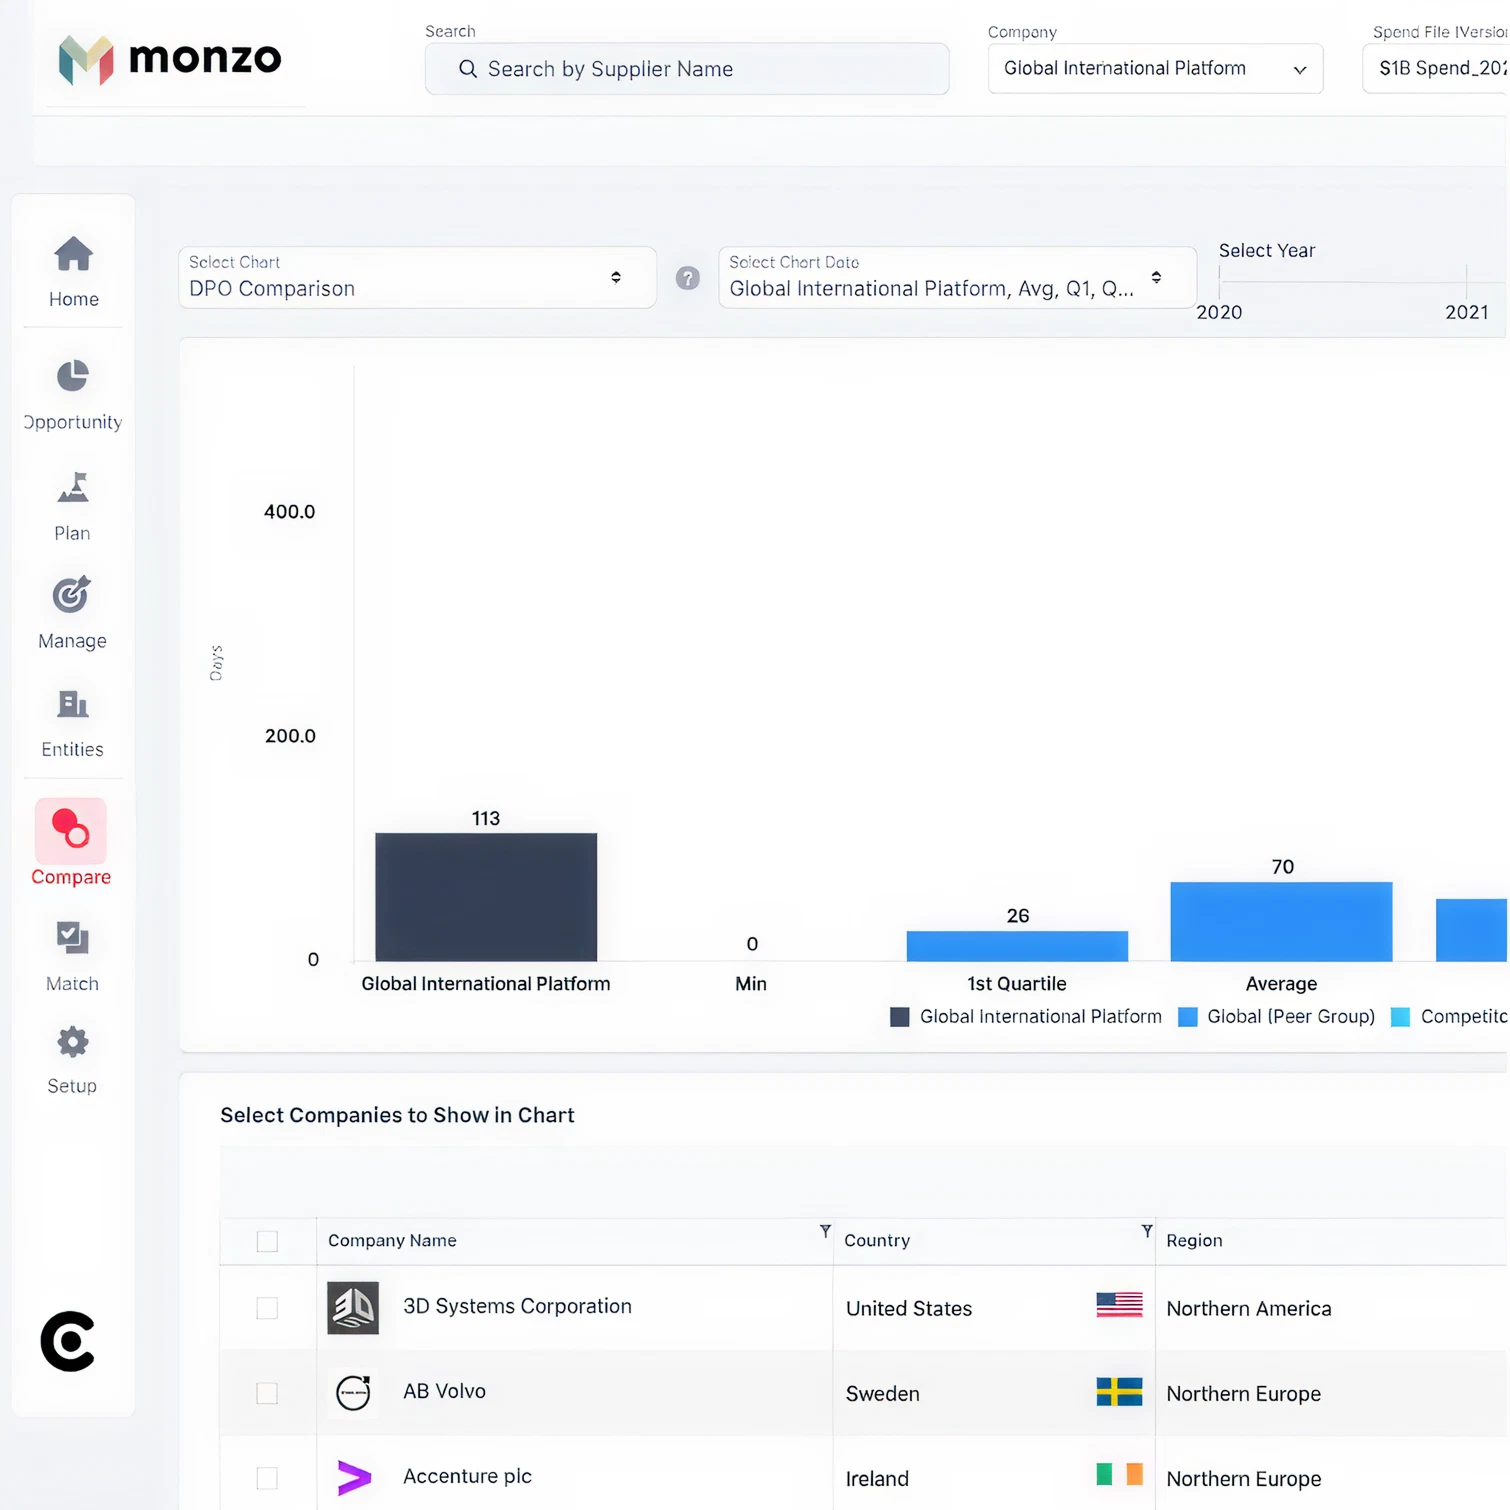The width and height of the screenshot is (1510, 1510).
Task: Open the Entities building icon
Action: [x=73, y=704]
